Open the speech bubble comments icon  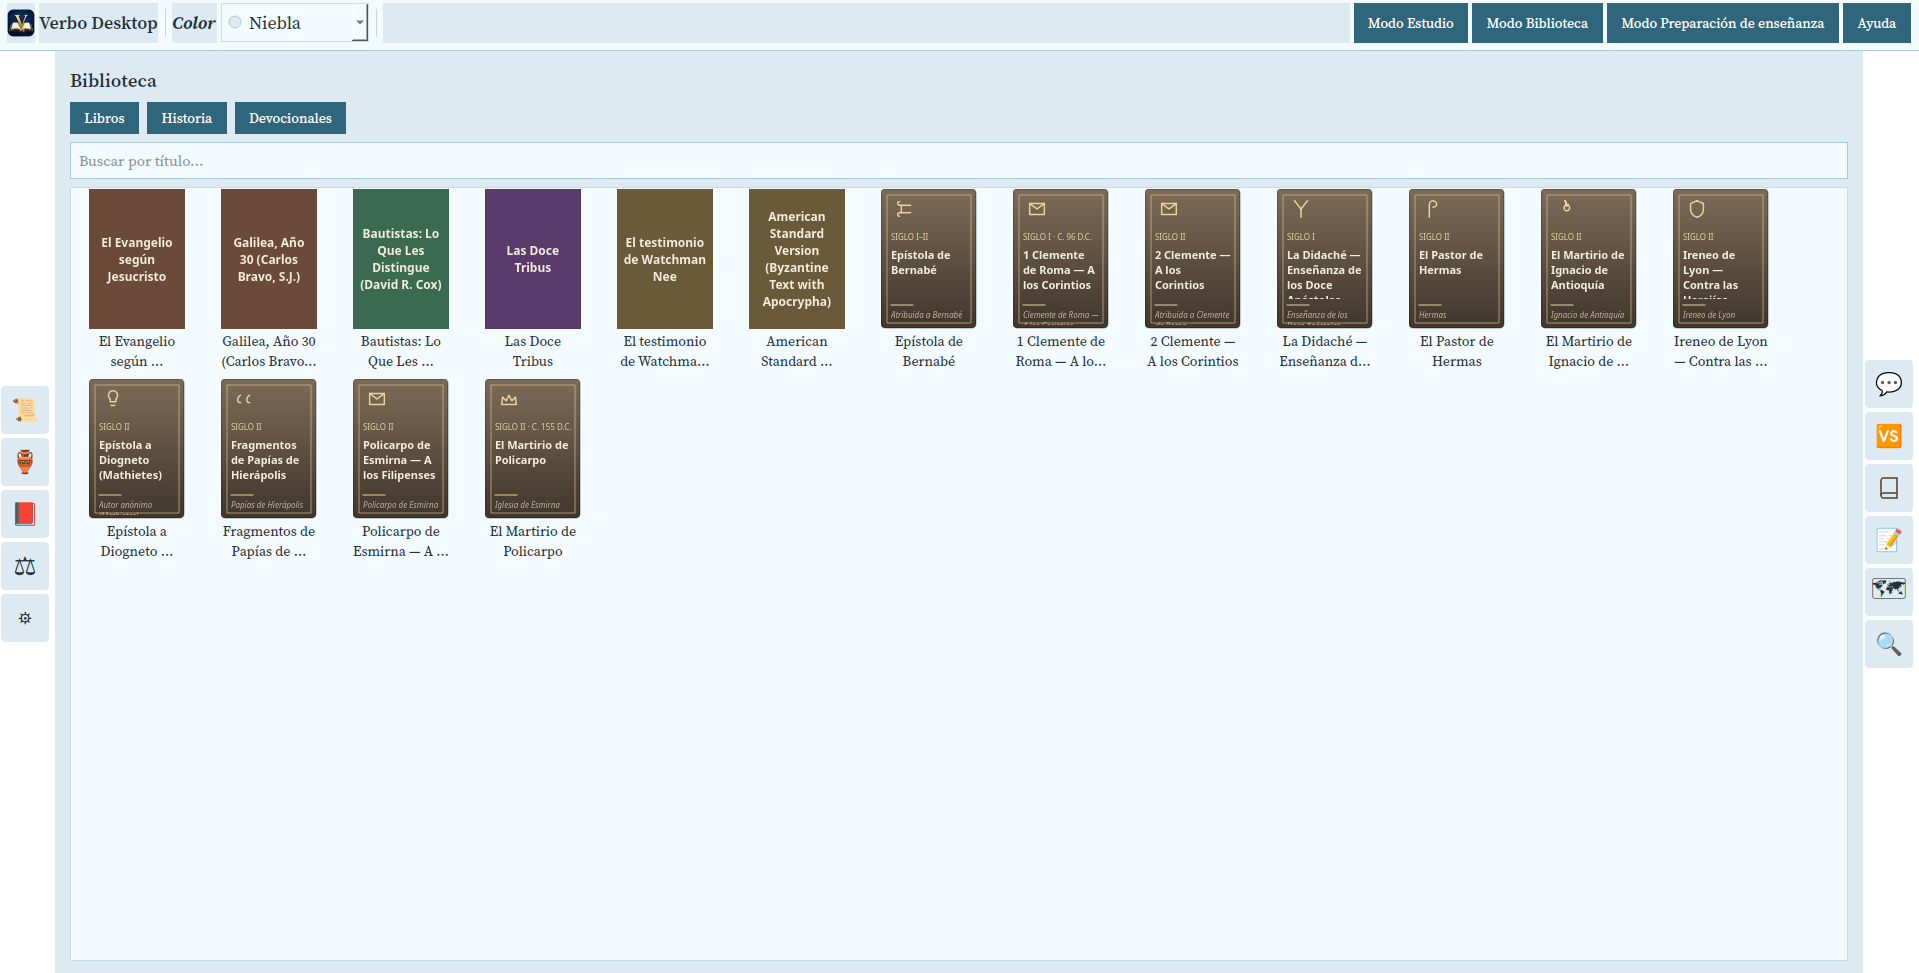tap(1888, 384)
